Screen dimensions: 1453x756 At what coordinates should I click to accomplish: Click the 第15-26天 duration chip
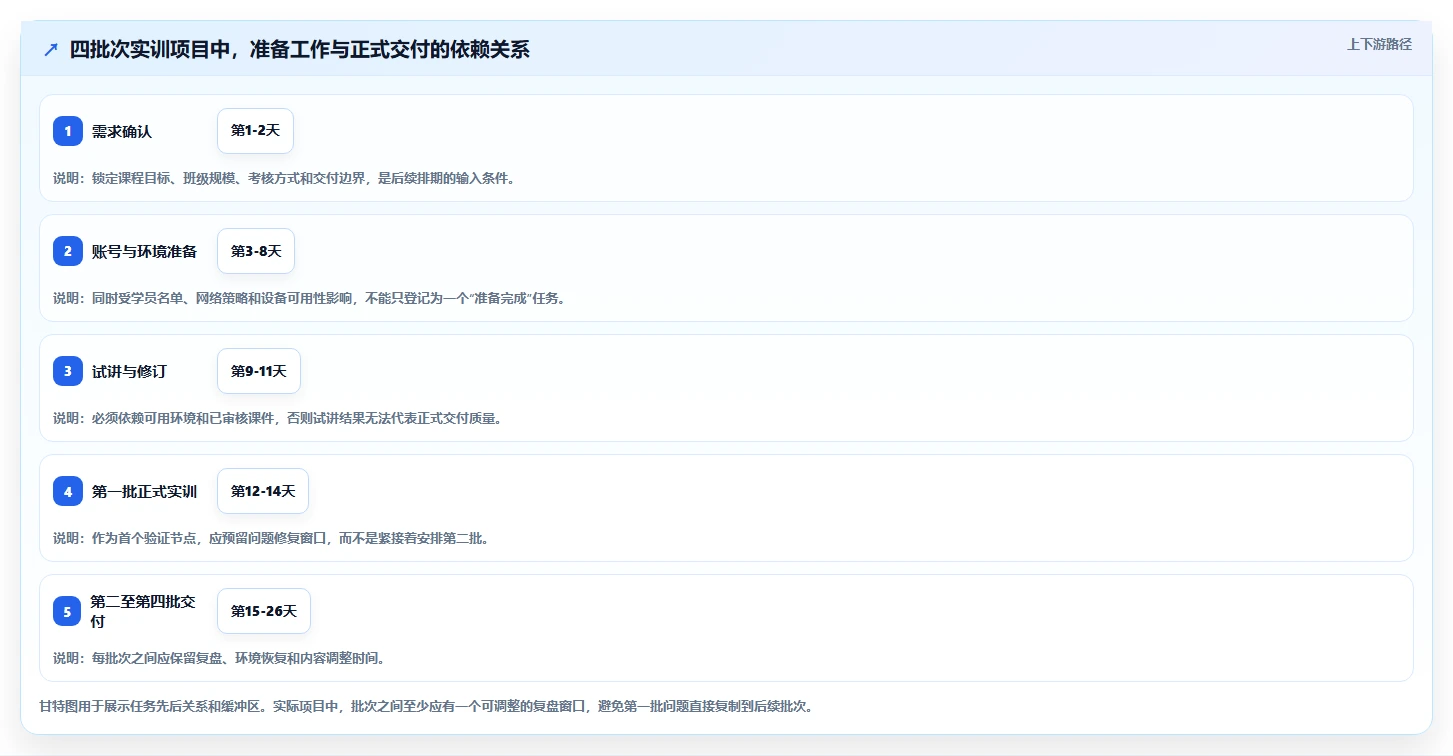click(x=264, y=611)
